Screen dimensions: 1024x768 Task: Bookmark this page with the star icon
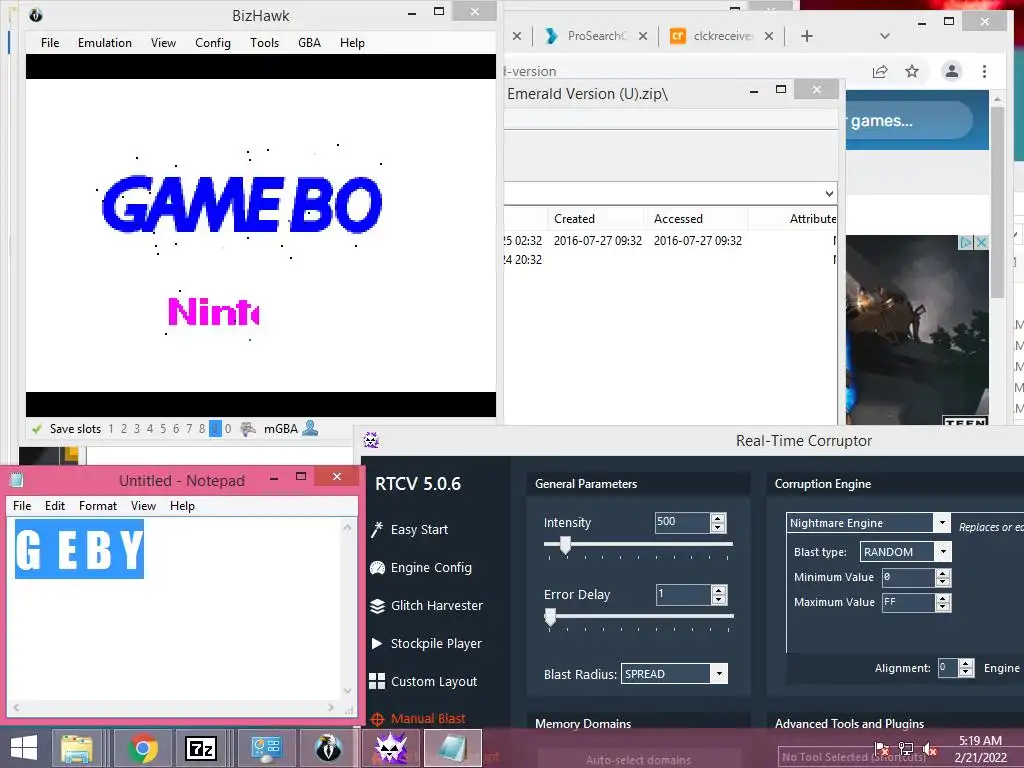(912, 71)
